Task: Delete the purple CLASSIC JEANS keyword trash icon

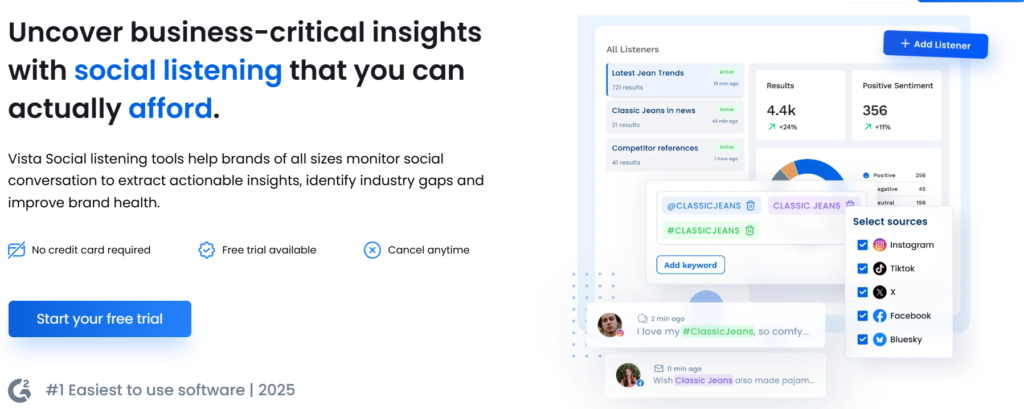Action: [x=850, y=205]
